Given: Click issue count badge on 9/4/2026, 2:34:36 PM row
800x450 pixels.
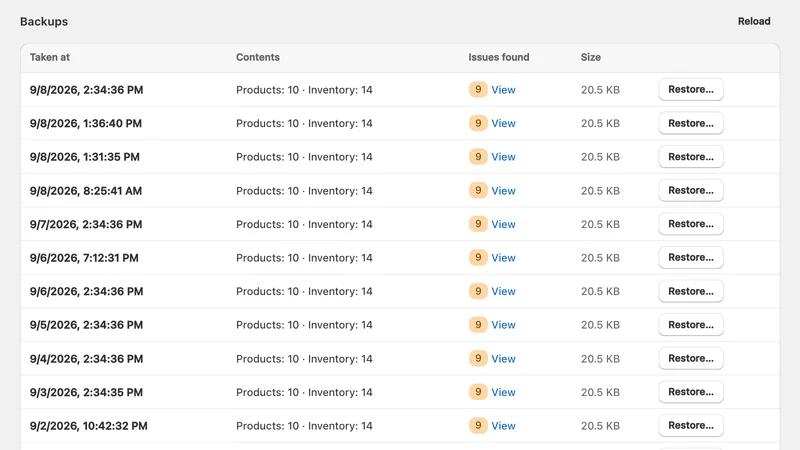Looking at the screenshot, I should pyautogui.click(x=478, y=358).
